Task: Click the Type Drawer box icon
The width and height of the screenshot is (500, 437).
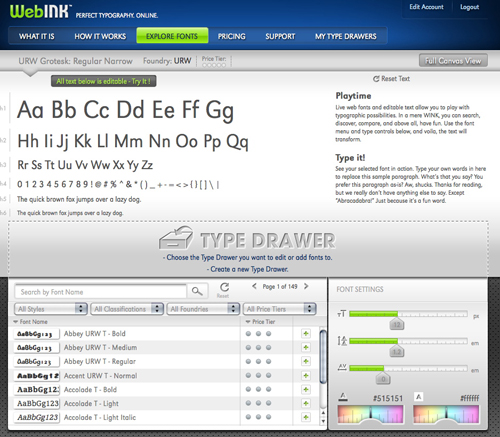Action: point(176,238)
